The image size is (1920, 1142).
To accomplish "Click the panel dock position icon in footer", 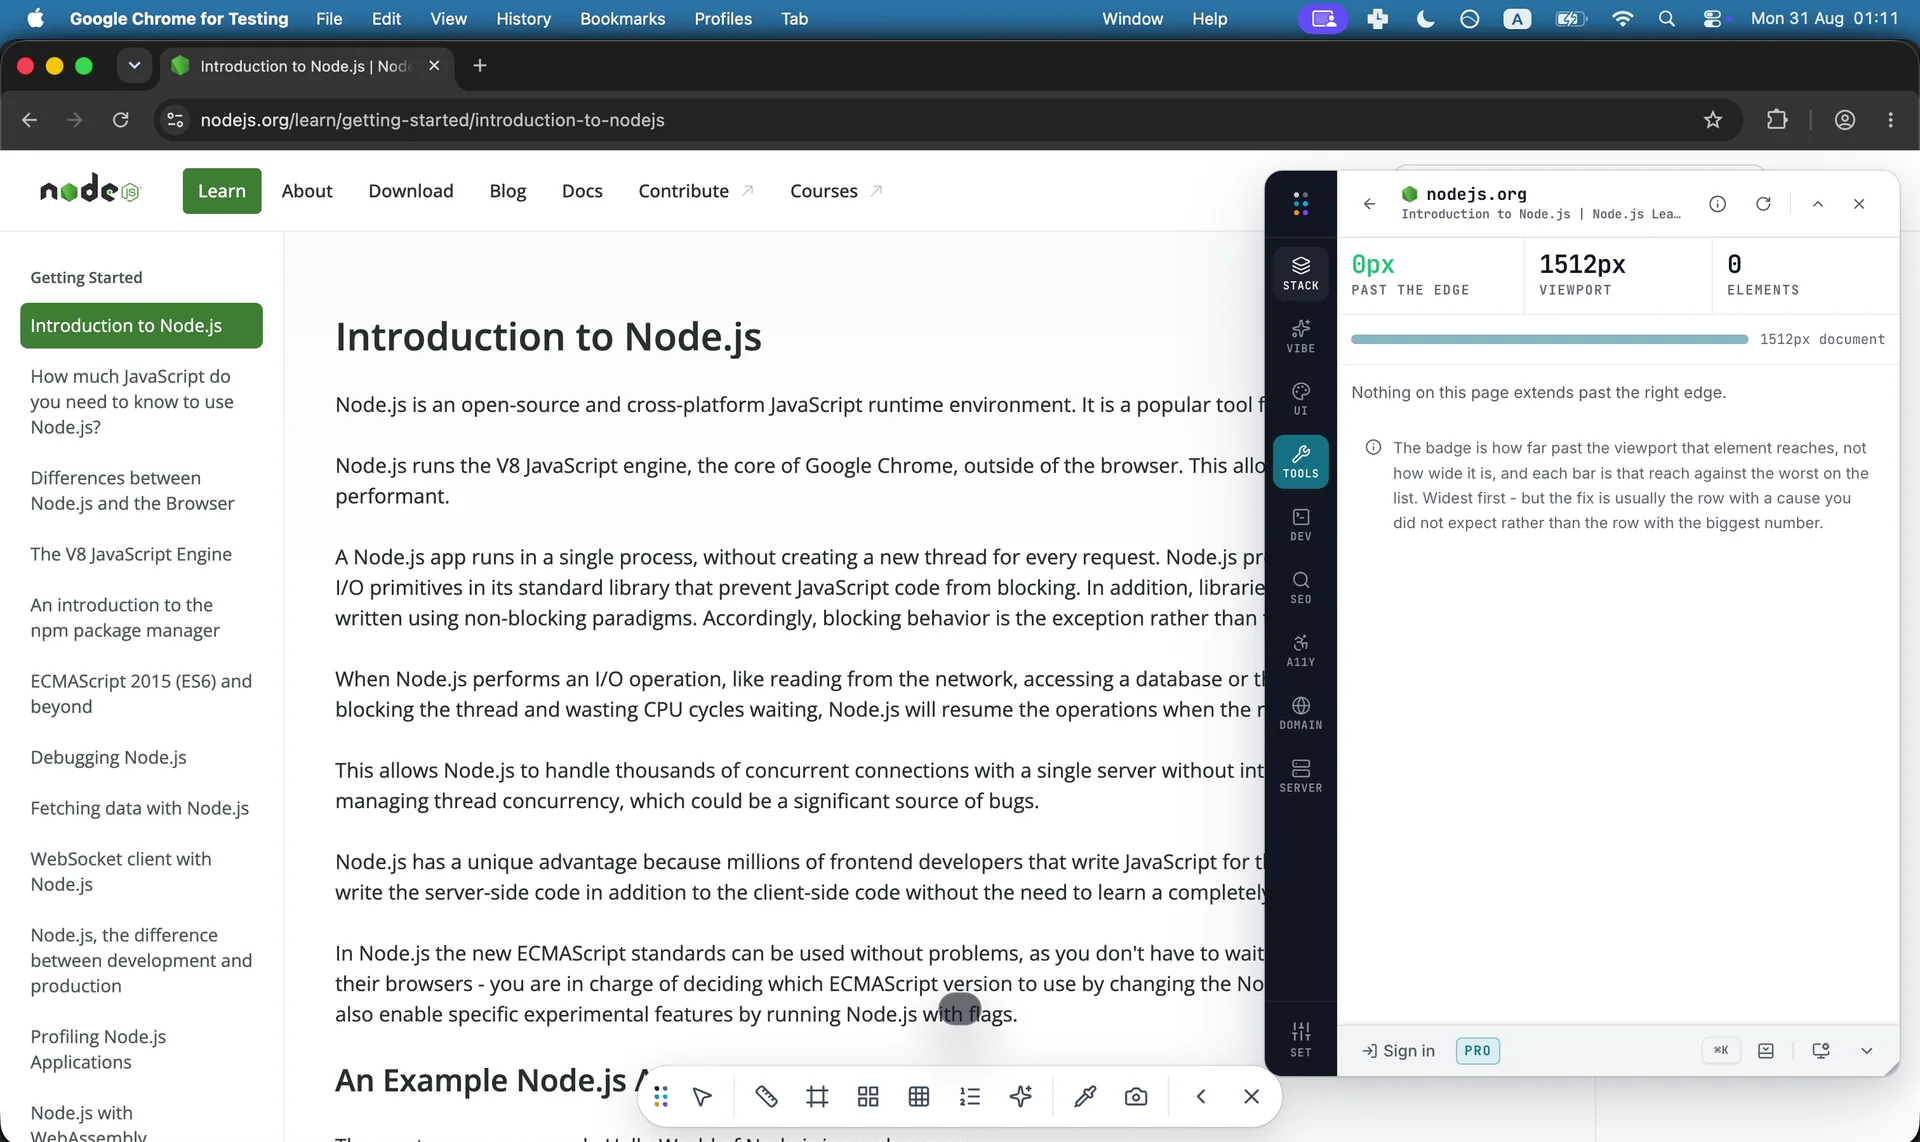I will coord(1766,1051).
